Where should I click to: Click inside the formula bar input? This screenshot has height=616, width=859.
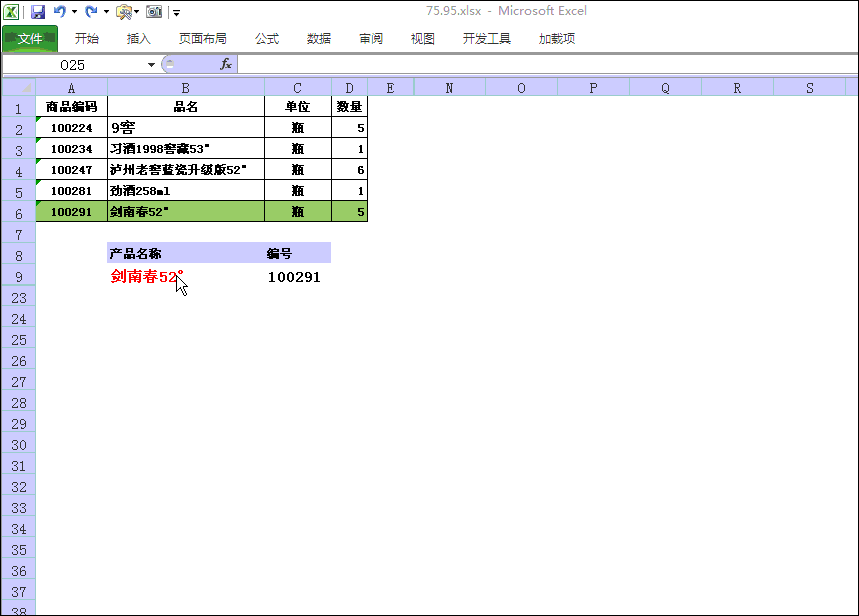coord(548,65)
